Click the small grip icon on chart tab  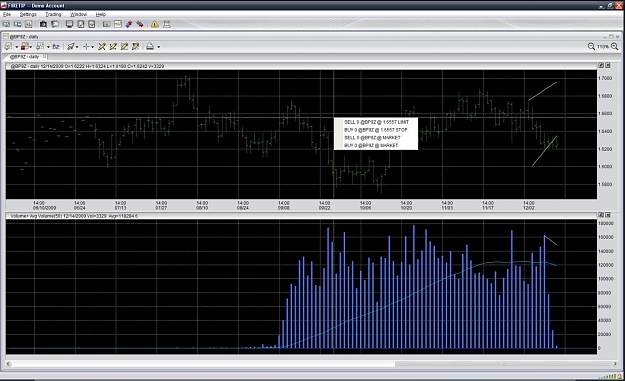click(44, 57)
